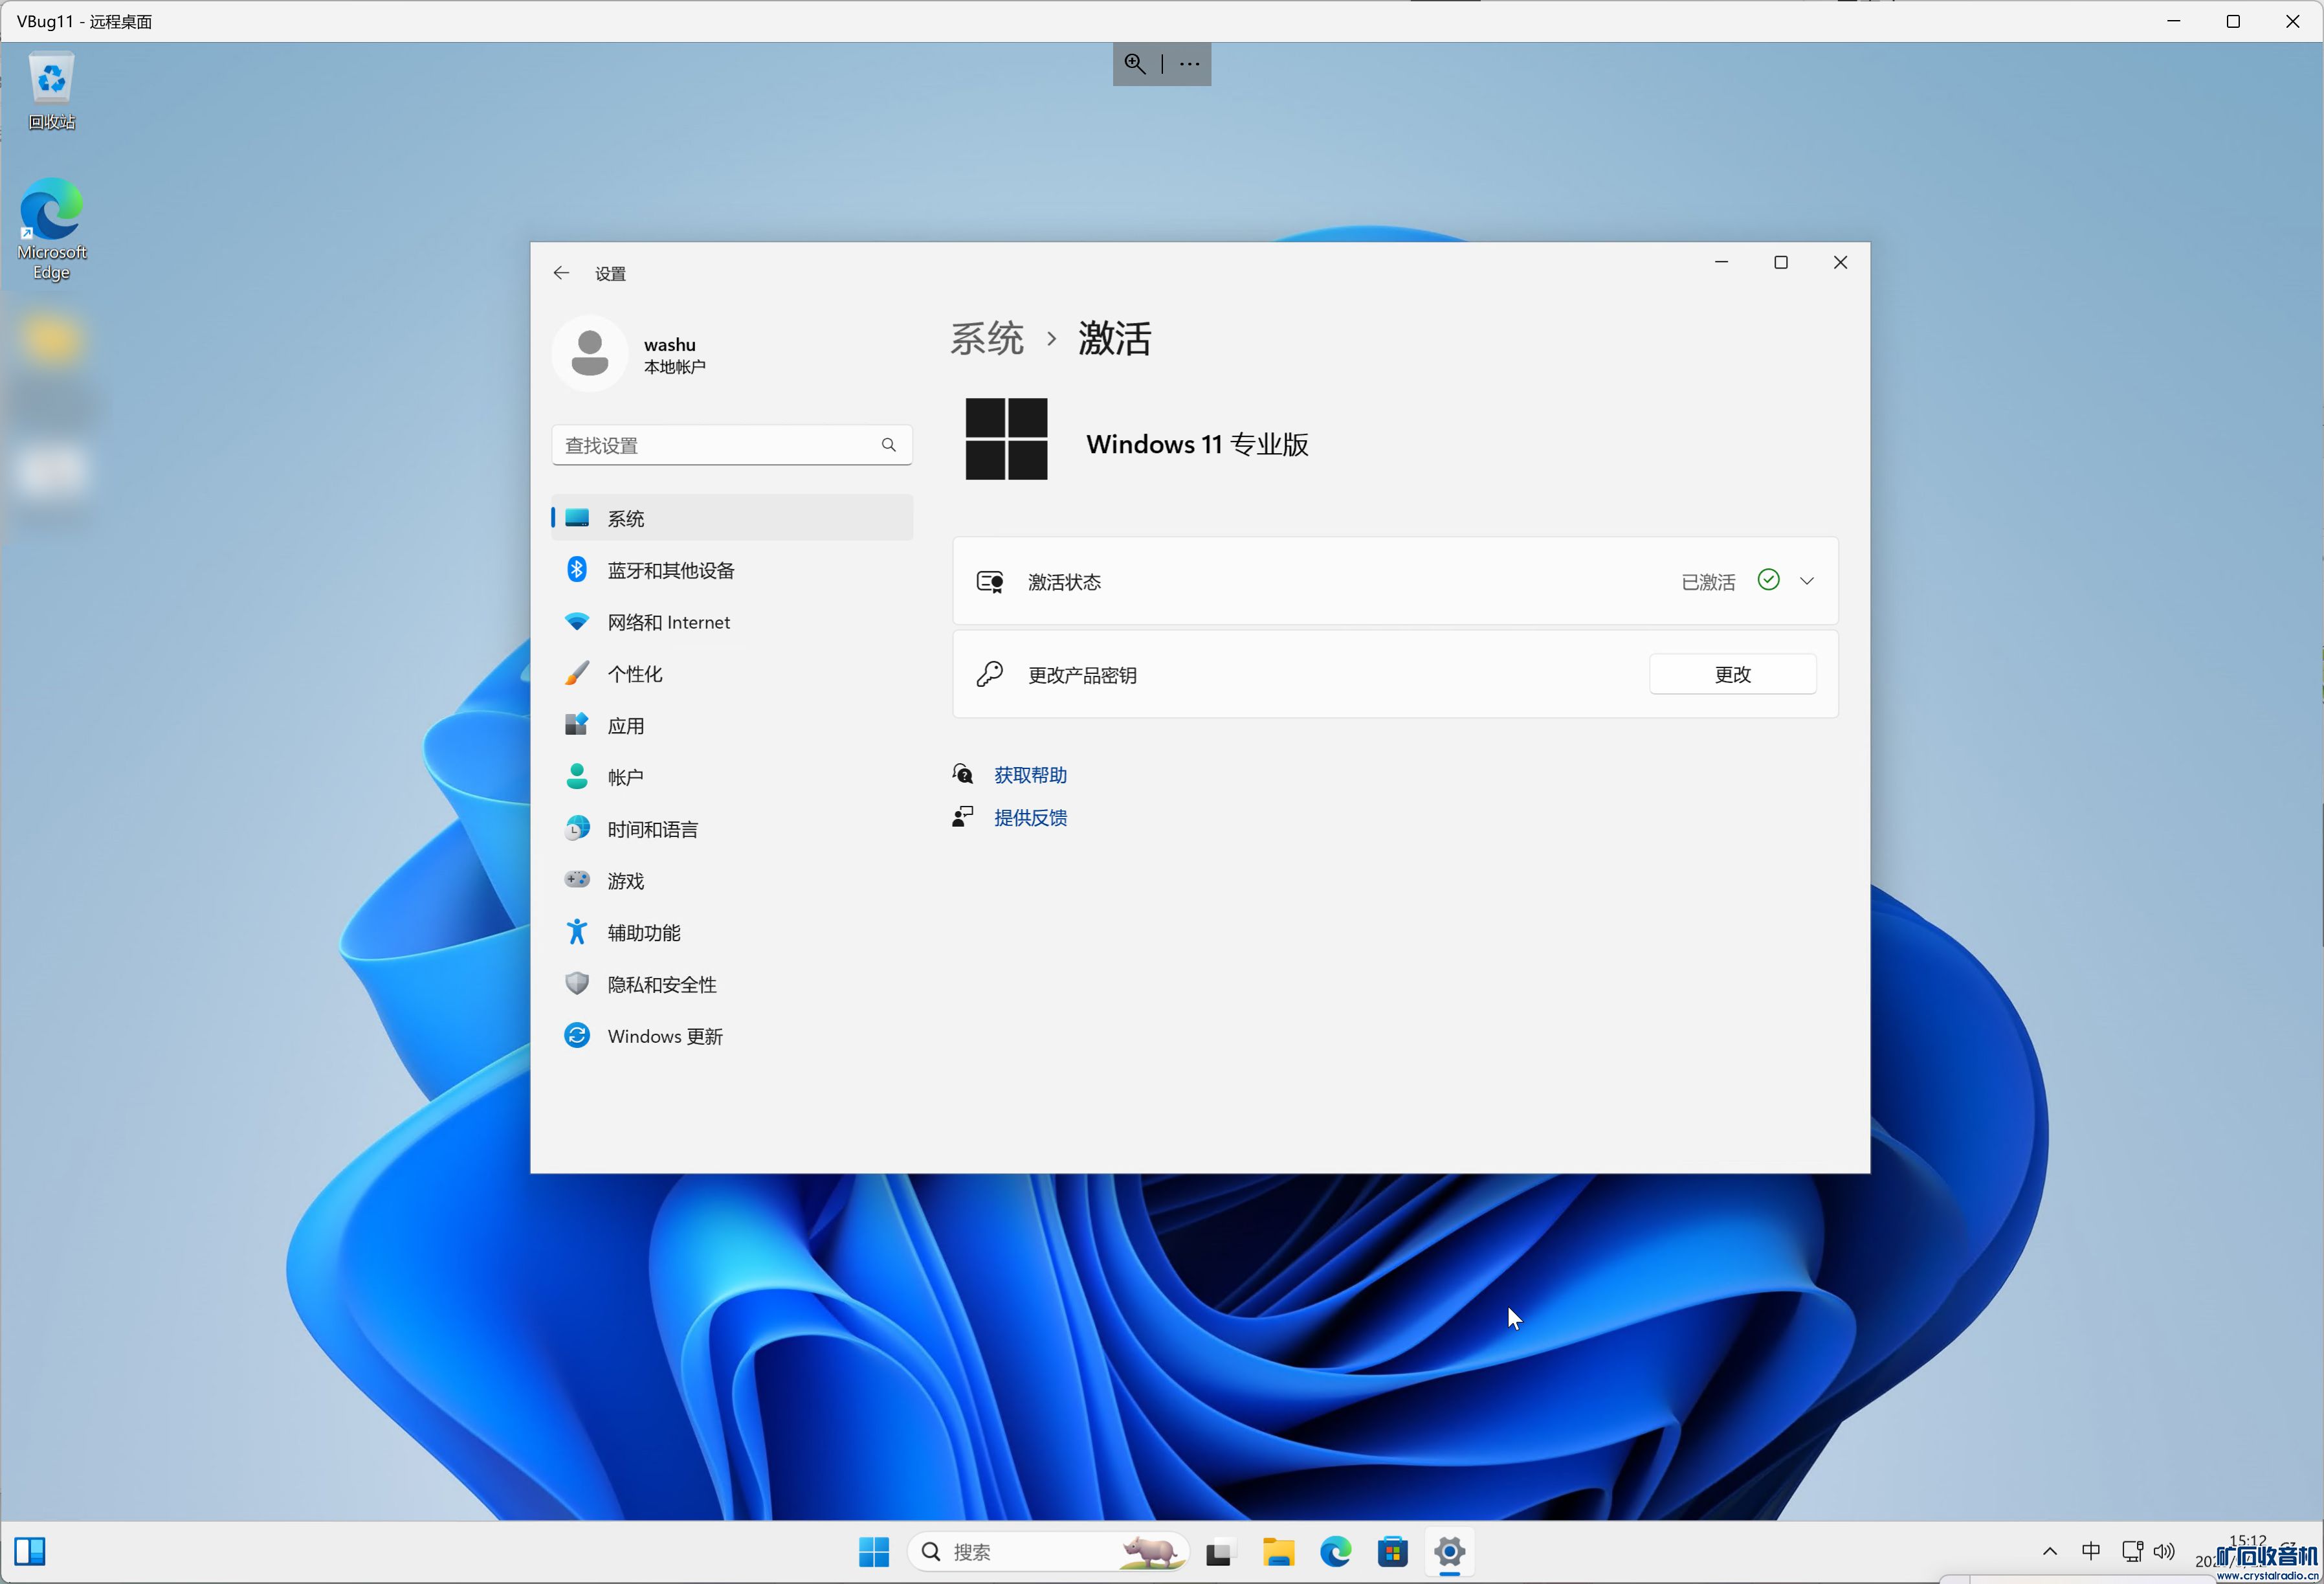Screen dimensions: 2324x1584
Task: Click the search magnifier in 查找设置 box
Action: (x=888, y=445)
